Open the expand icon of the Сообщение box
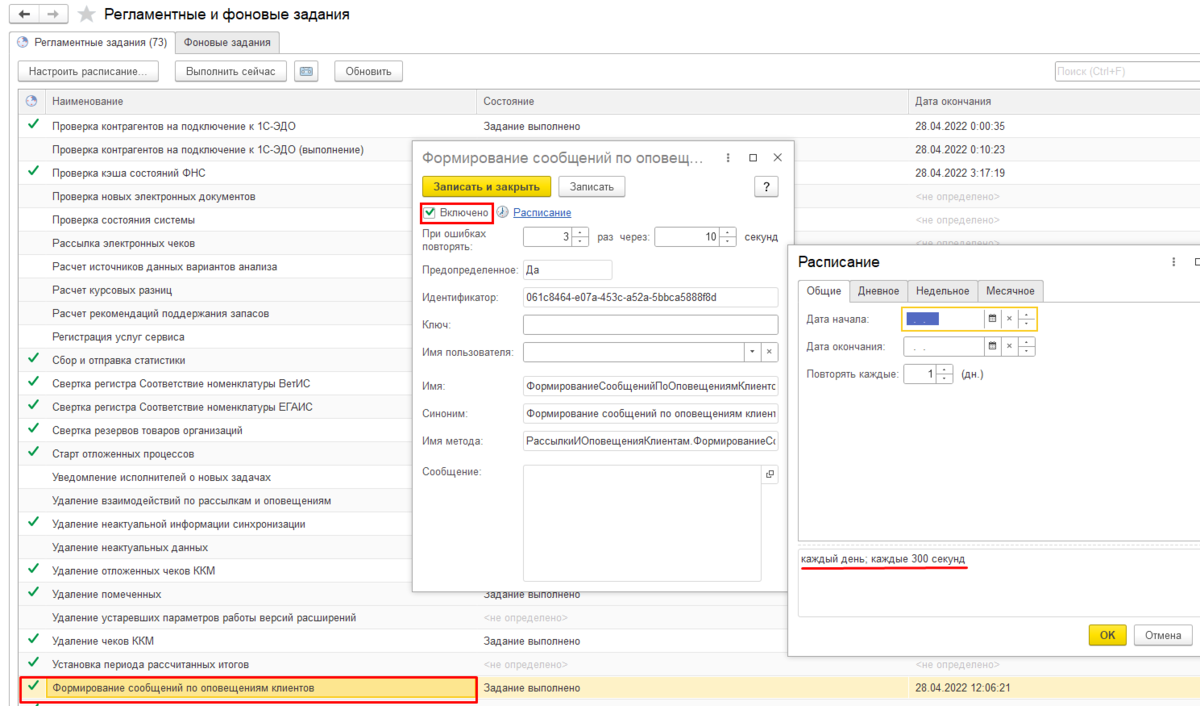Image resolution: width=1200 pixels, height=706 pixels. click(x=770, y=475)
